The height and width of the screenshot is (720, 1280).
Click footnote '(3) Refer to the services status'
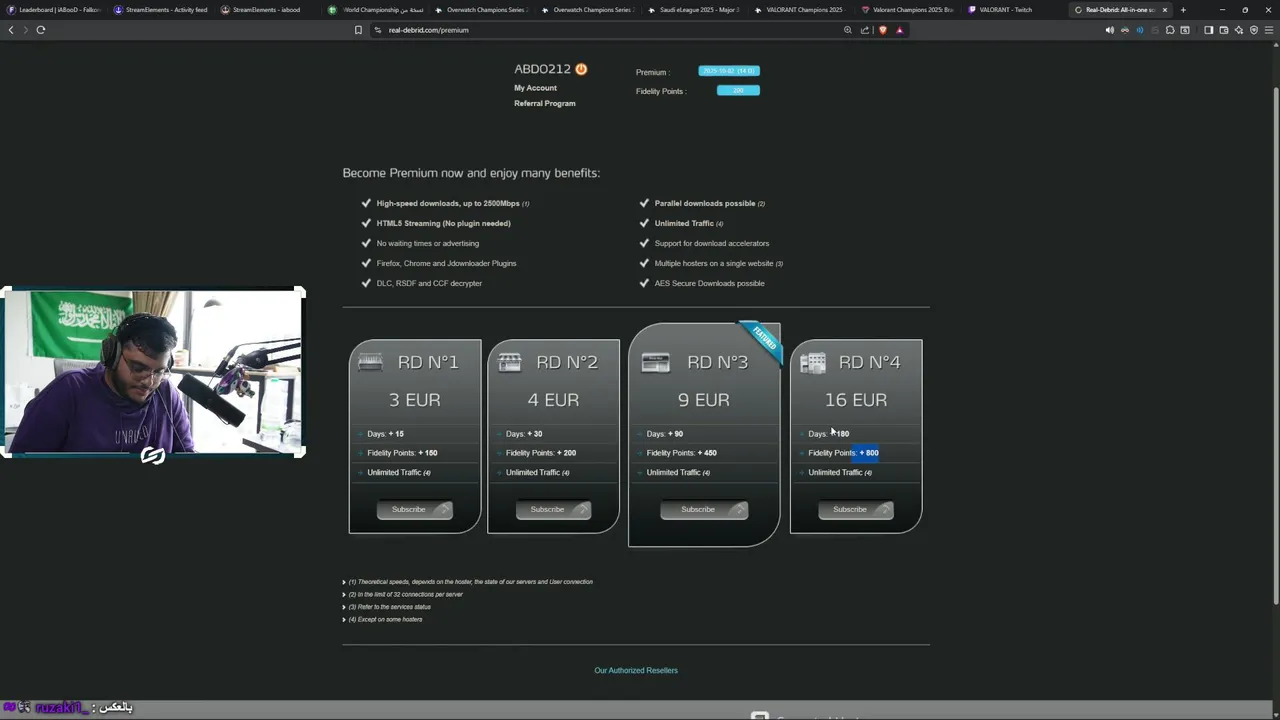coord(389,607)
